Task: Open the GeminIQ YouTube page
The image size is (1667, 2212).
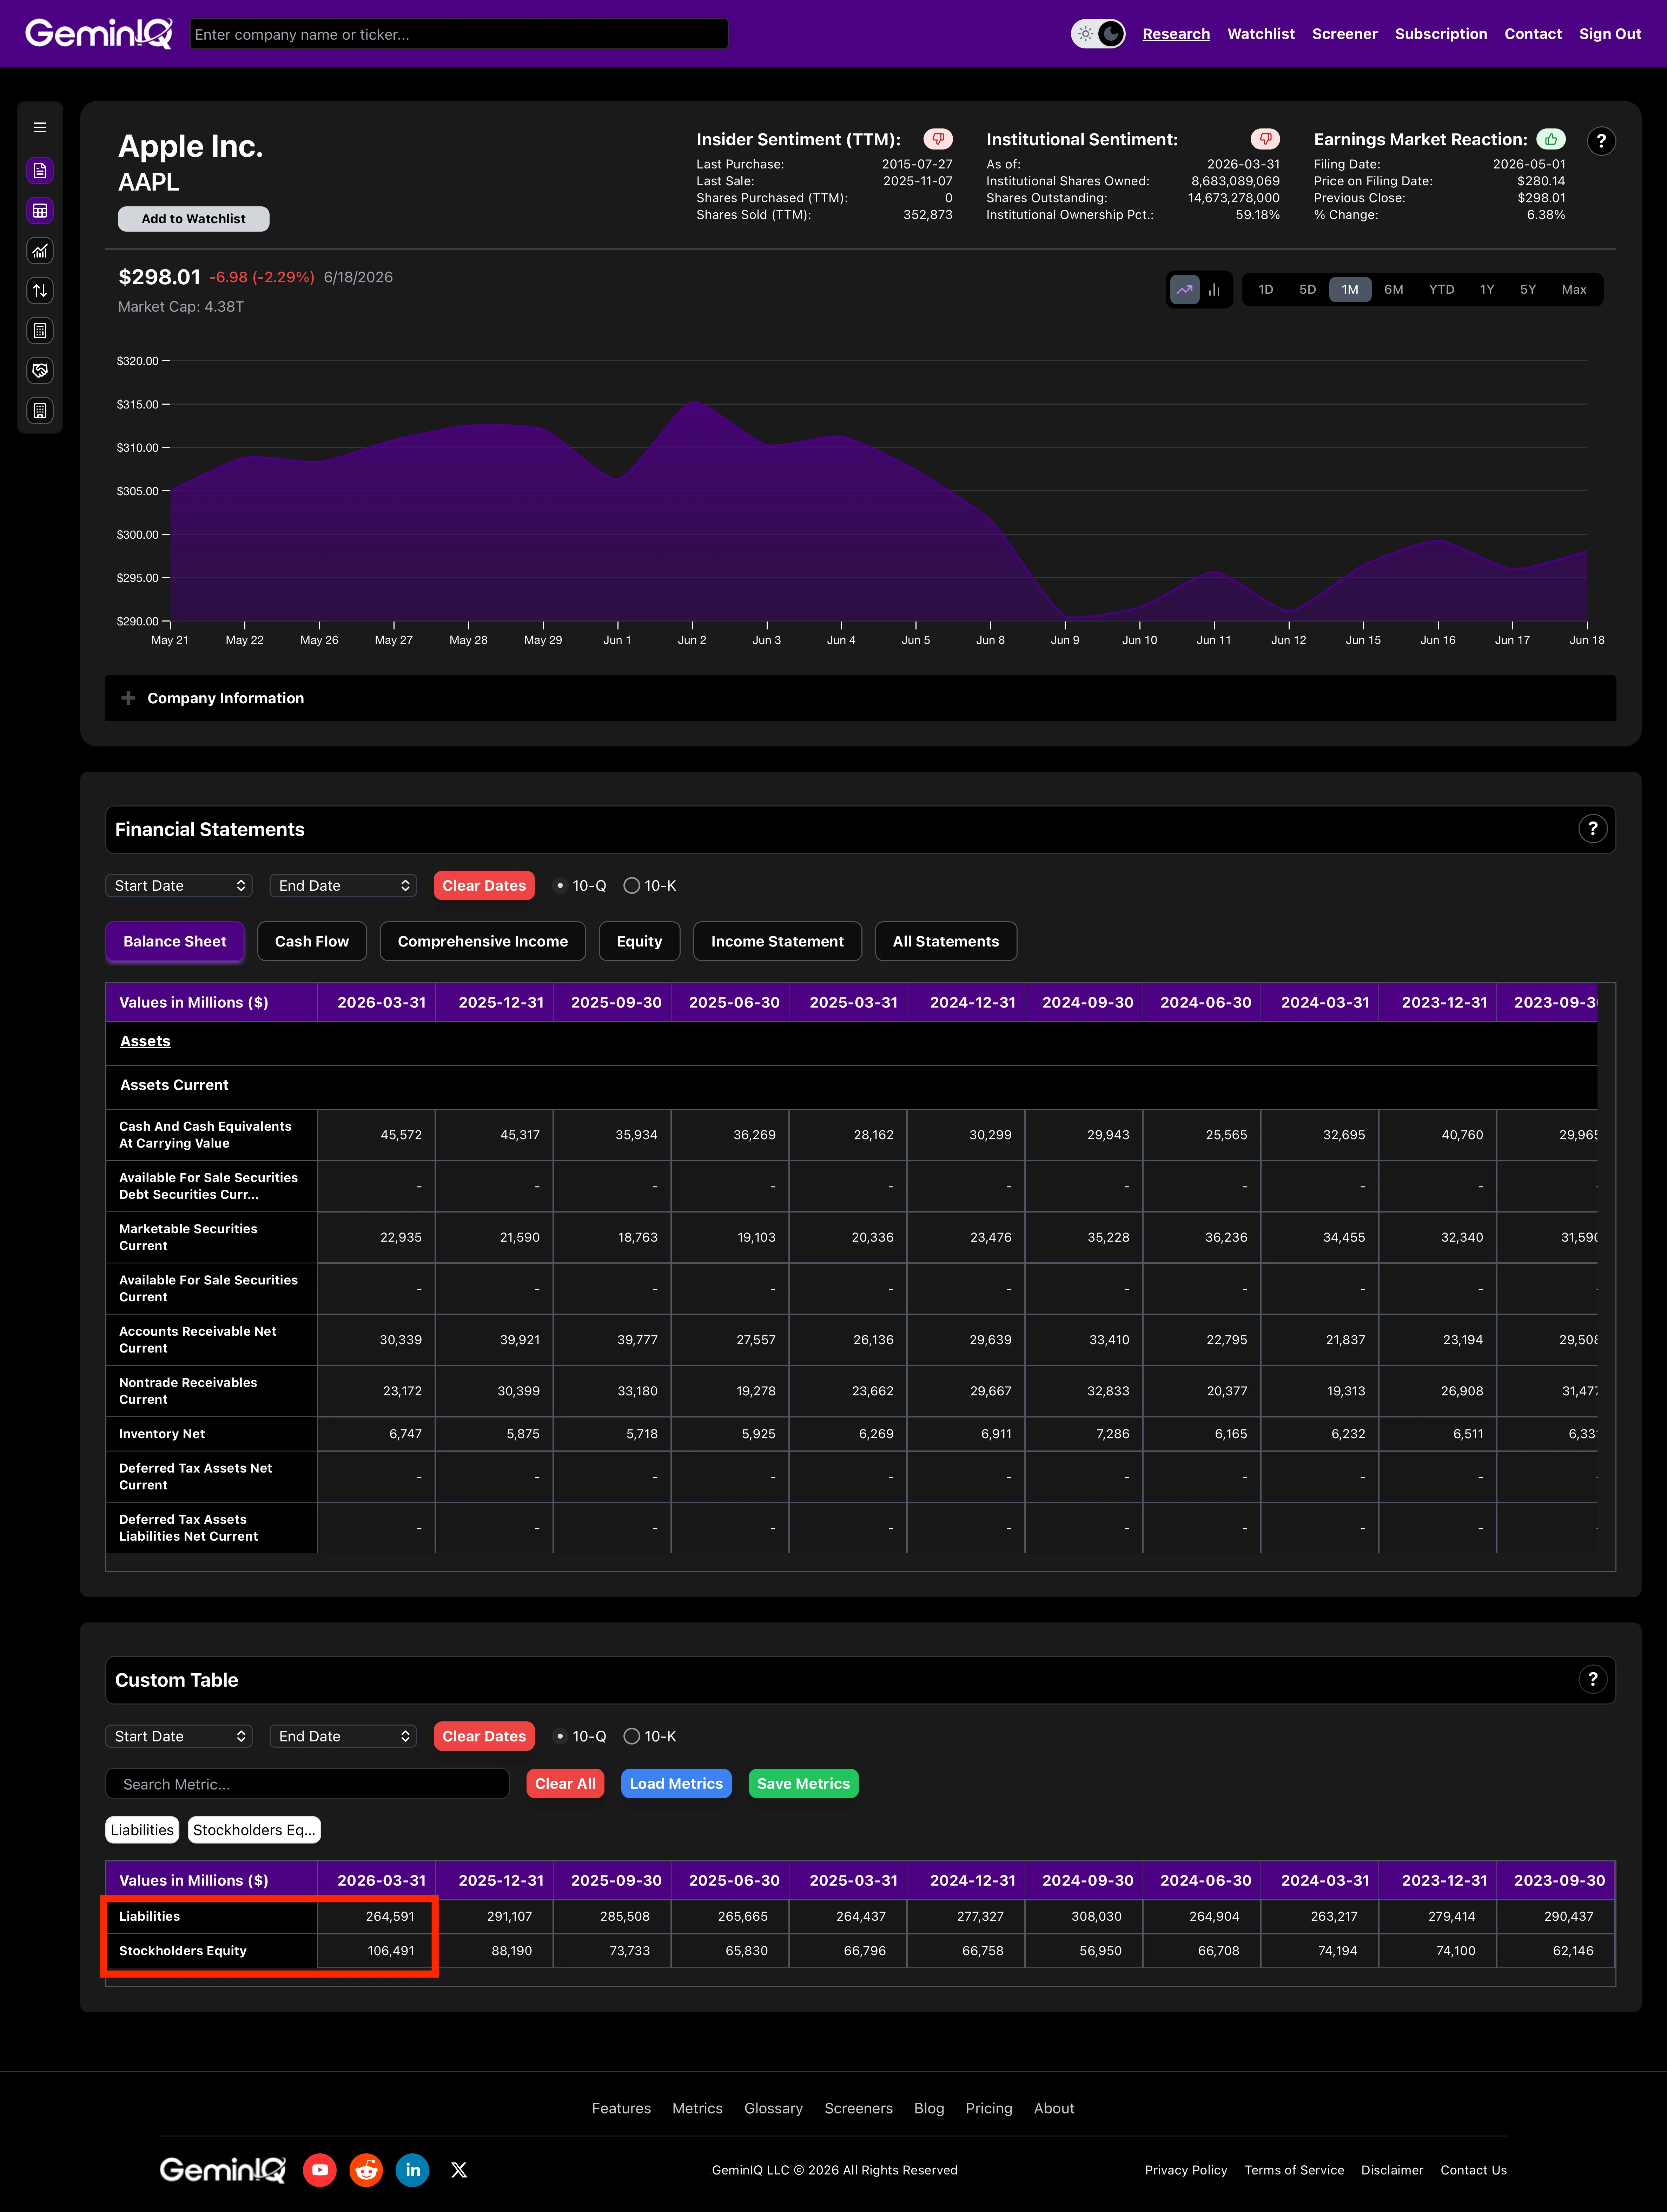Action: pos(320,2170)
